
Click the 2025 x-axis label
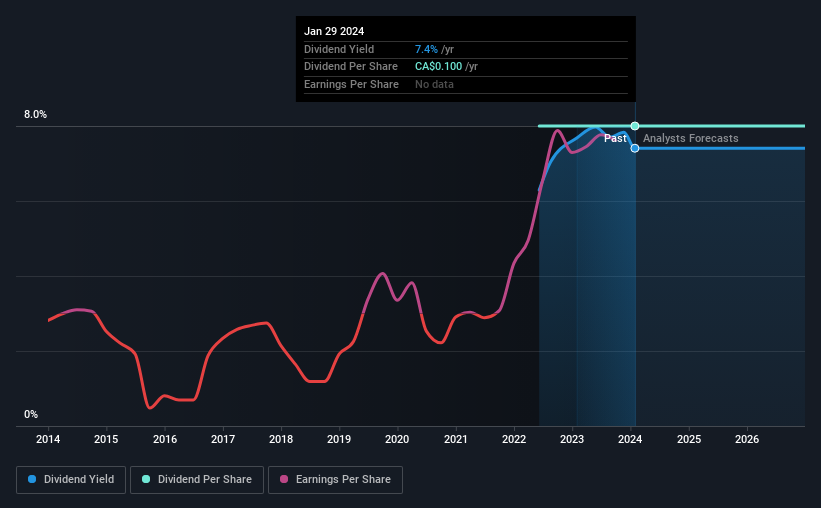689,439
